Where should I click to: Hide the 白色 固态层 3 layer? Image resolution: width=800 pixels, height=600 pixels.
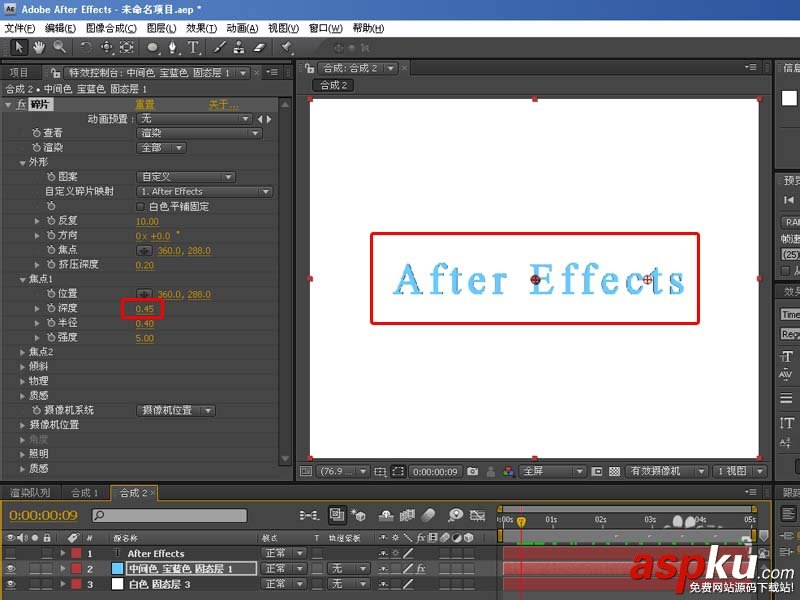point(10,584)
